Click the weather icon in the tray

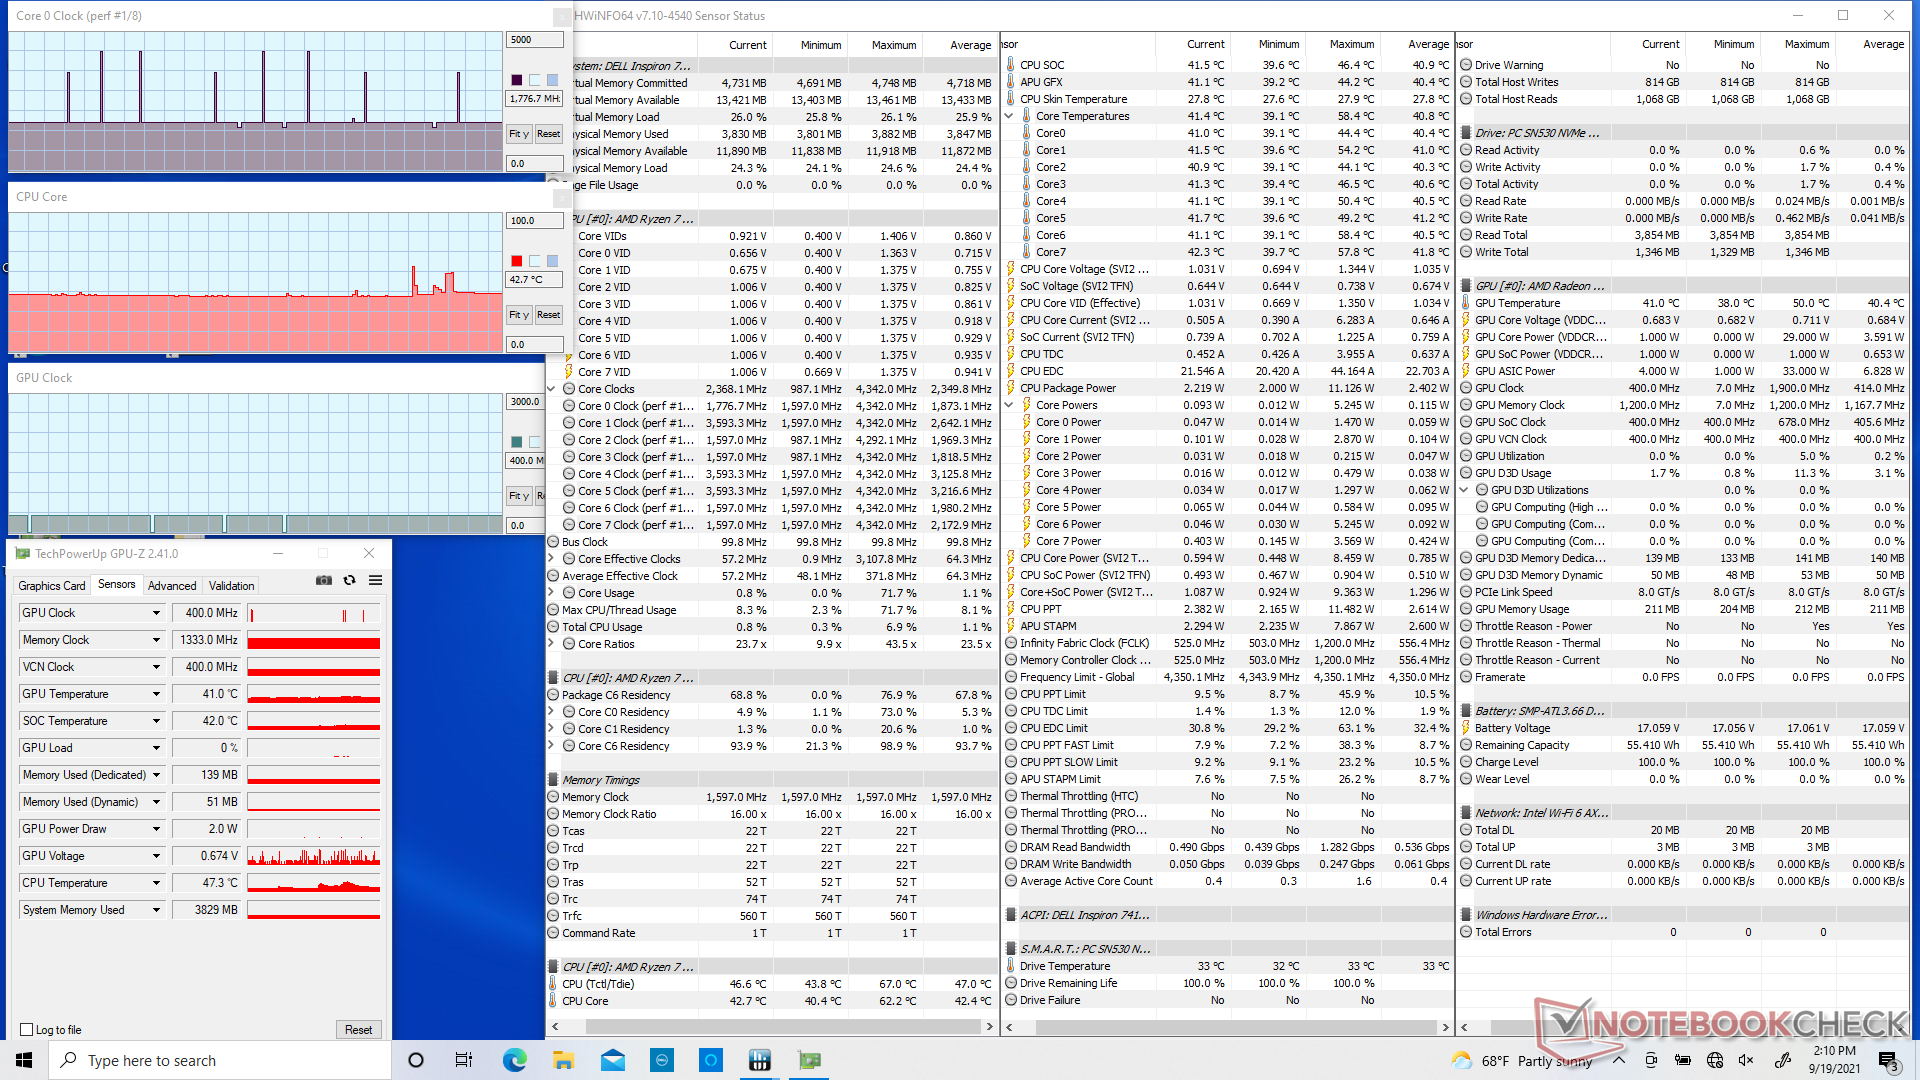pyautogui.click(x=1461, y=1060)
